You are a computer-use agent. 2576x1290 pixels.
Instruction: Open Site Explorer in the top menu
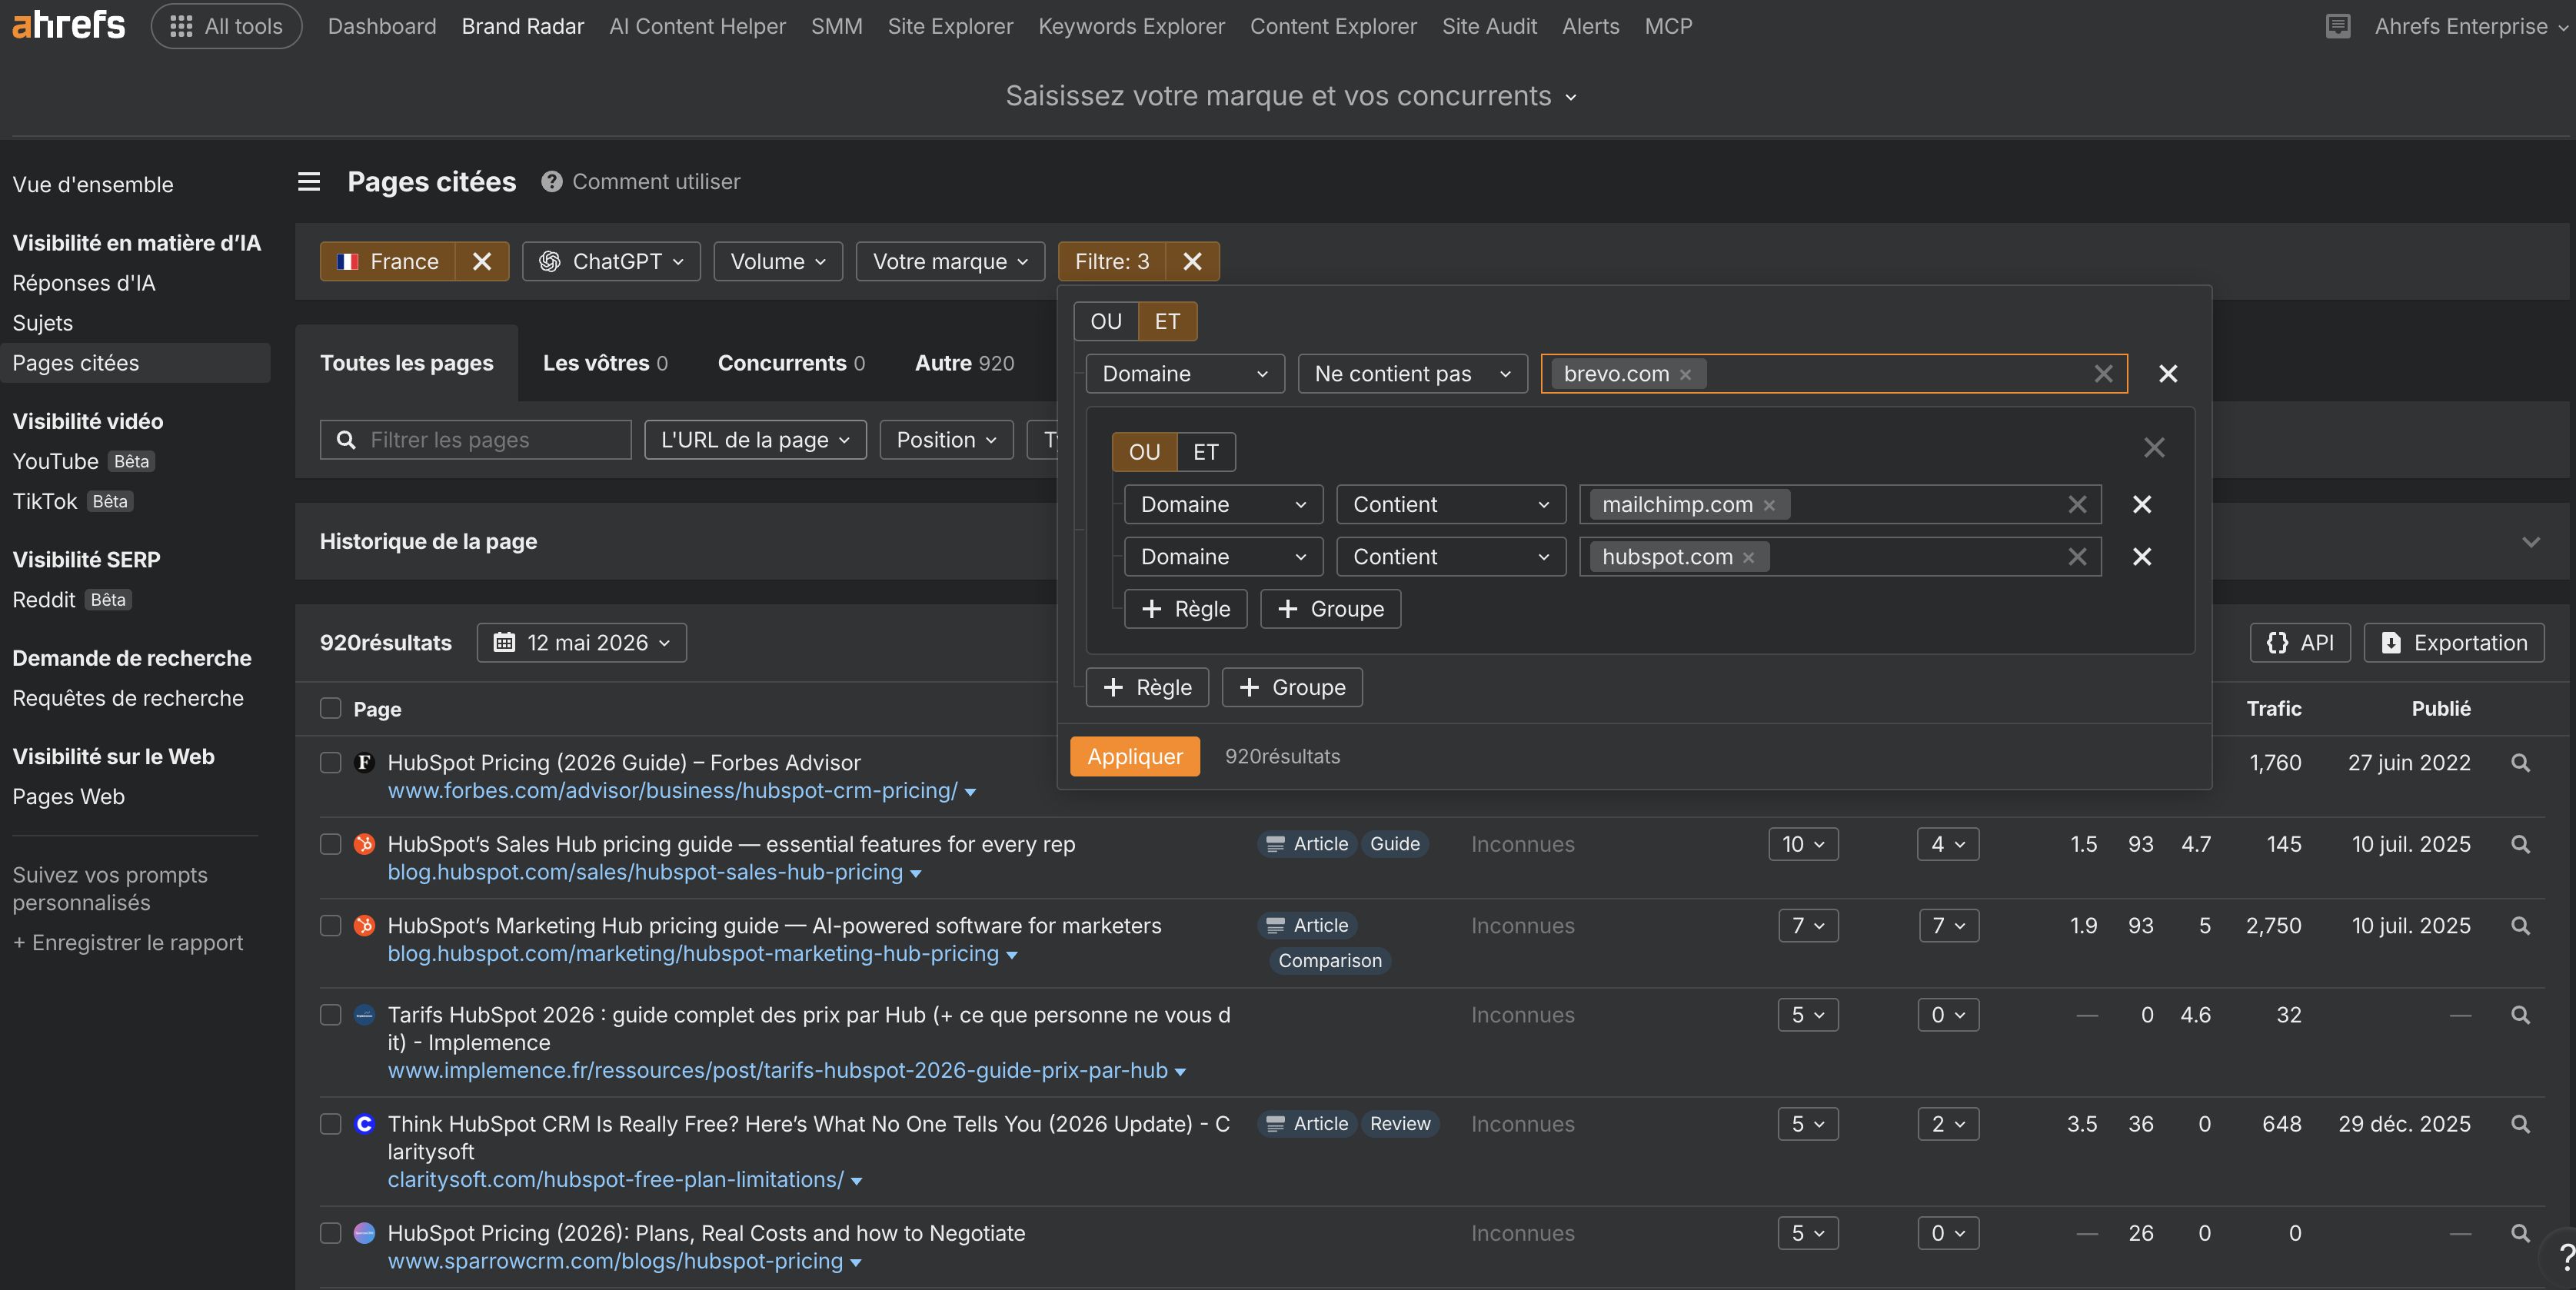tap(950, 26)
